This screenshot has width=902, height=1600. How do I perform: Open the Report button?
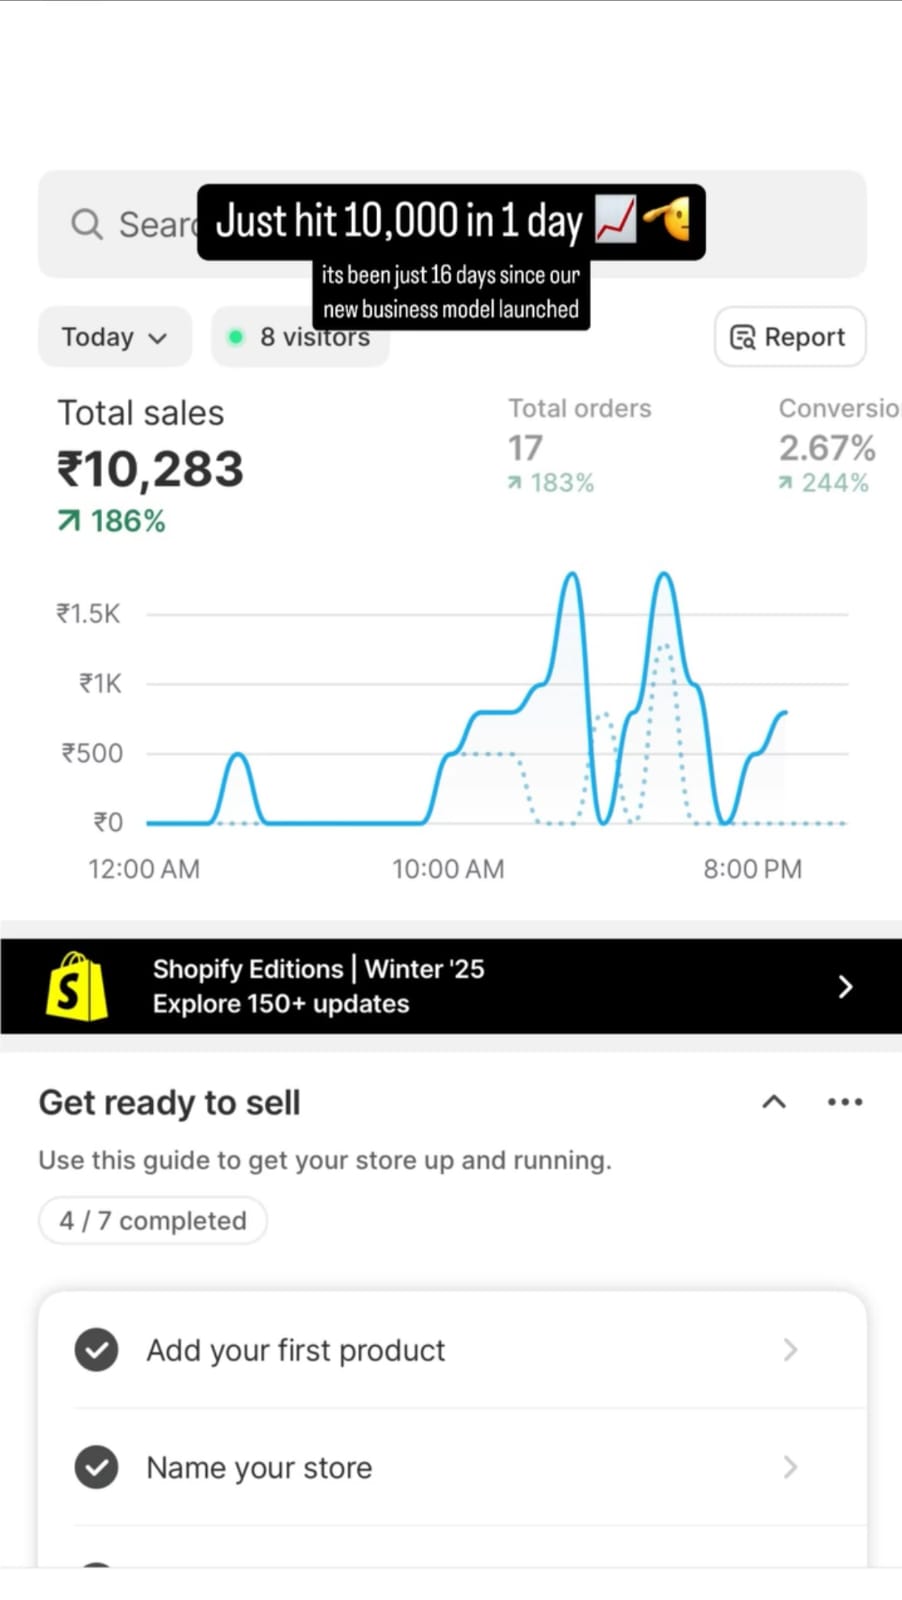point(789,337)
